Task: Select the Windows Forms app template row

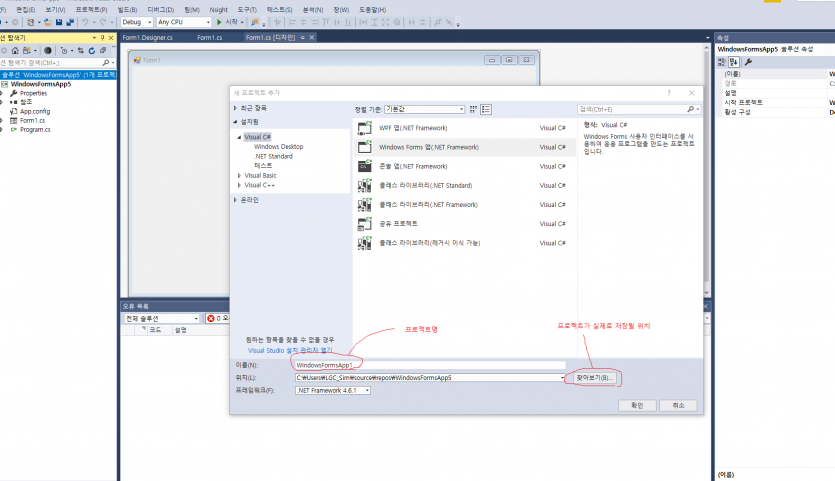Action: pos(464,147)
